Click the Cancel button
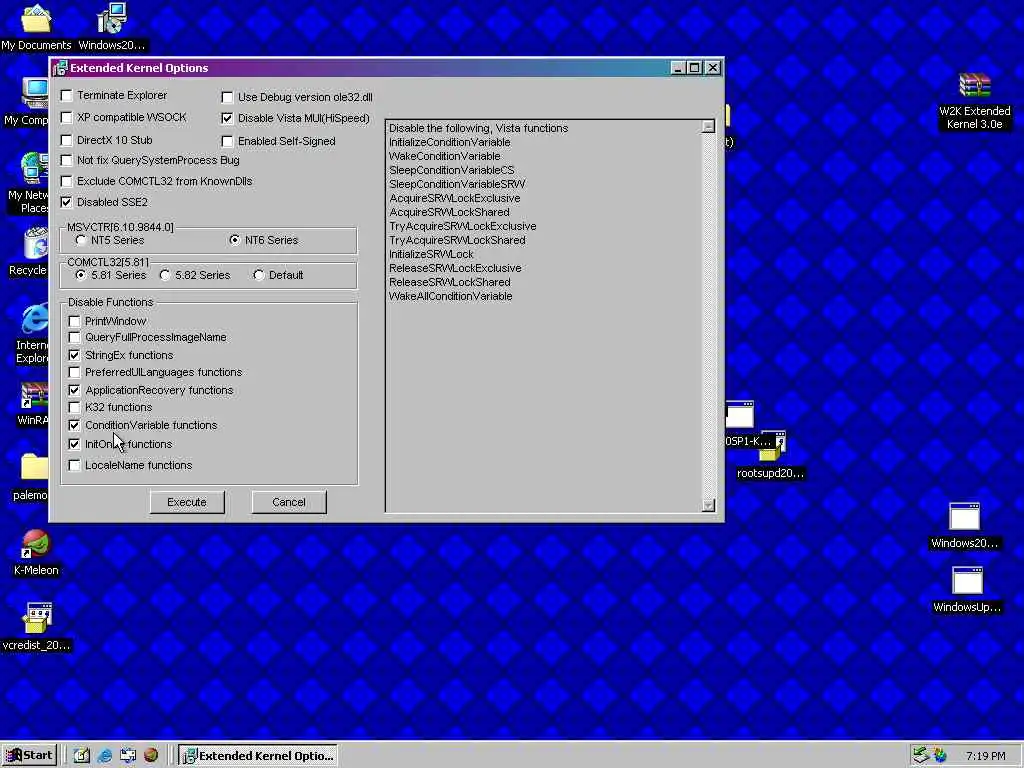 point(289,502)
